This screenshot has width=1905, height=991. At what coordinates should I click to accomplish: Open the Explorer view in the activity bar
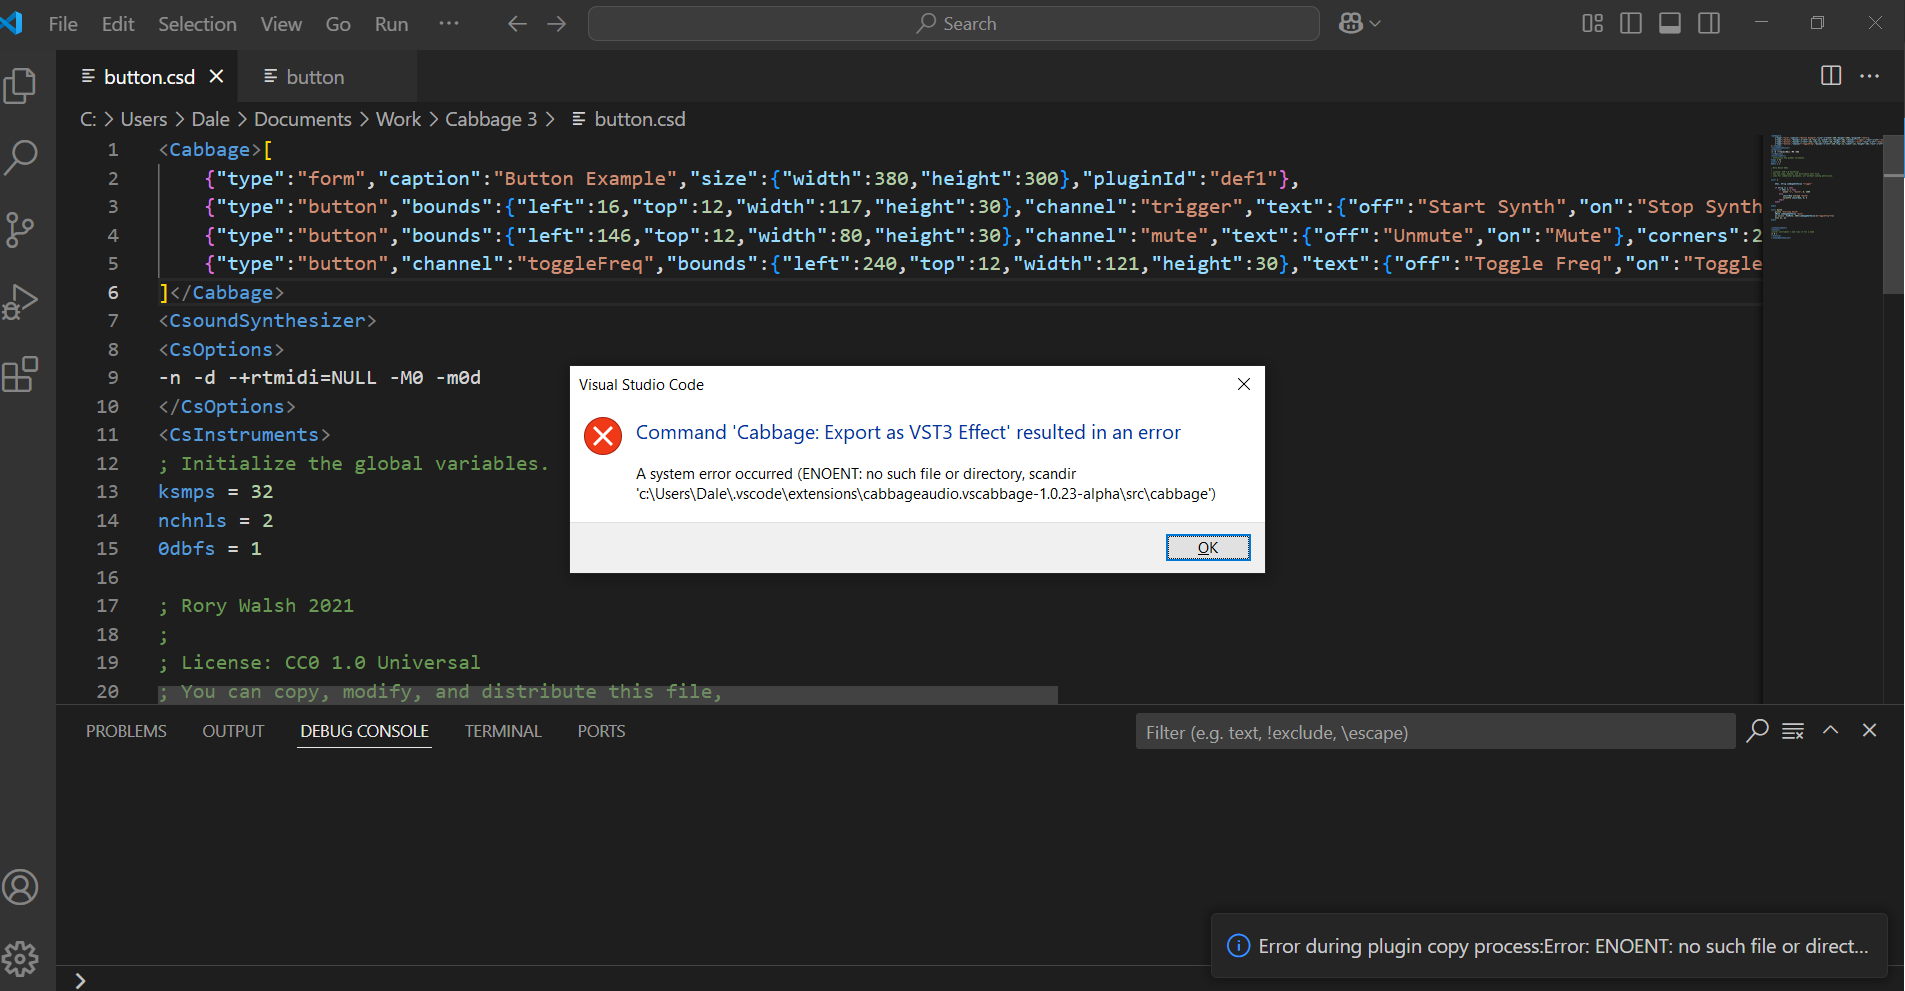[21, 87]
